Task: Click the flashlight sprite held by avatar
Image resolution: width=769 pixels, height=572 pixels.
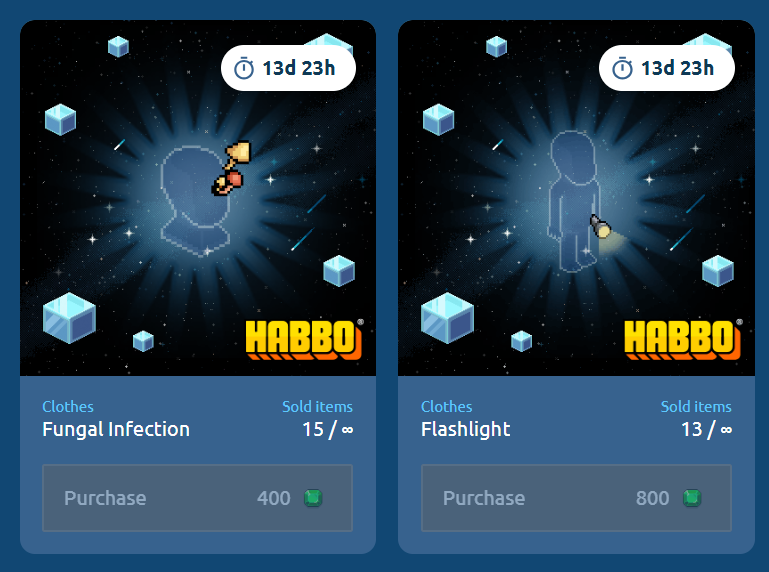Action: [x=600, y=227]
